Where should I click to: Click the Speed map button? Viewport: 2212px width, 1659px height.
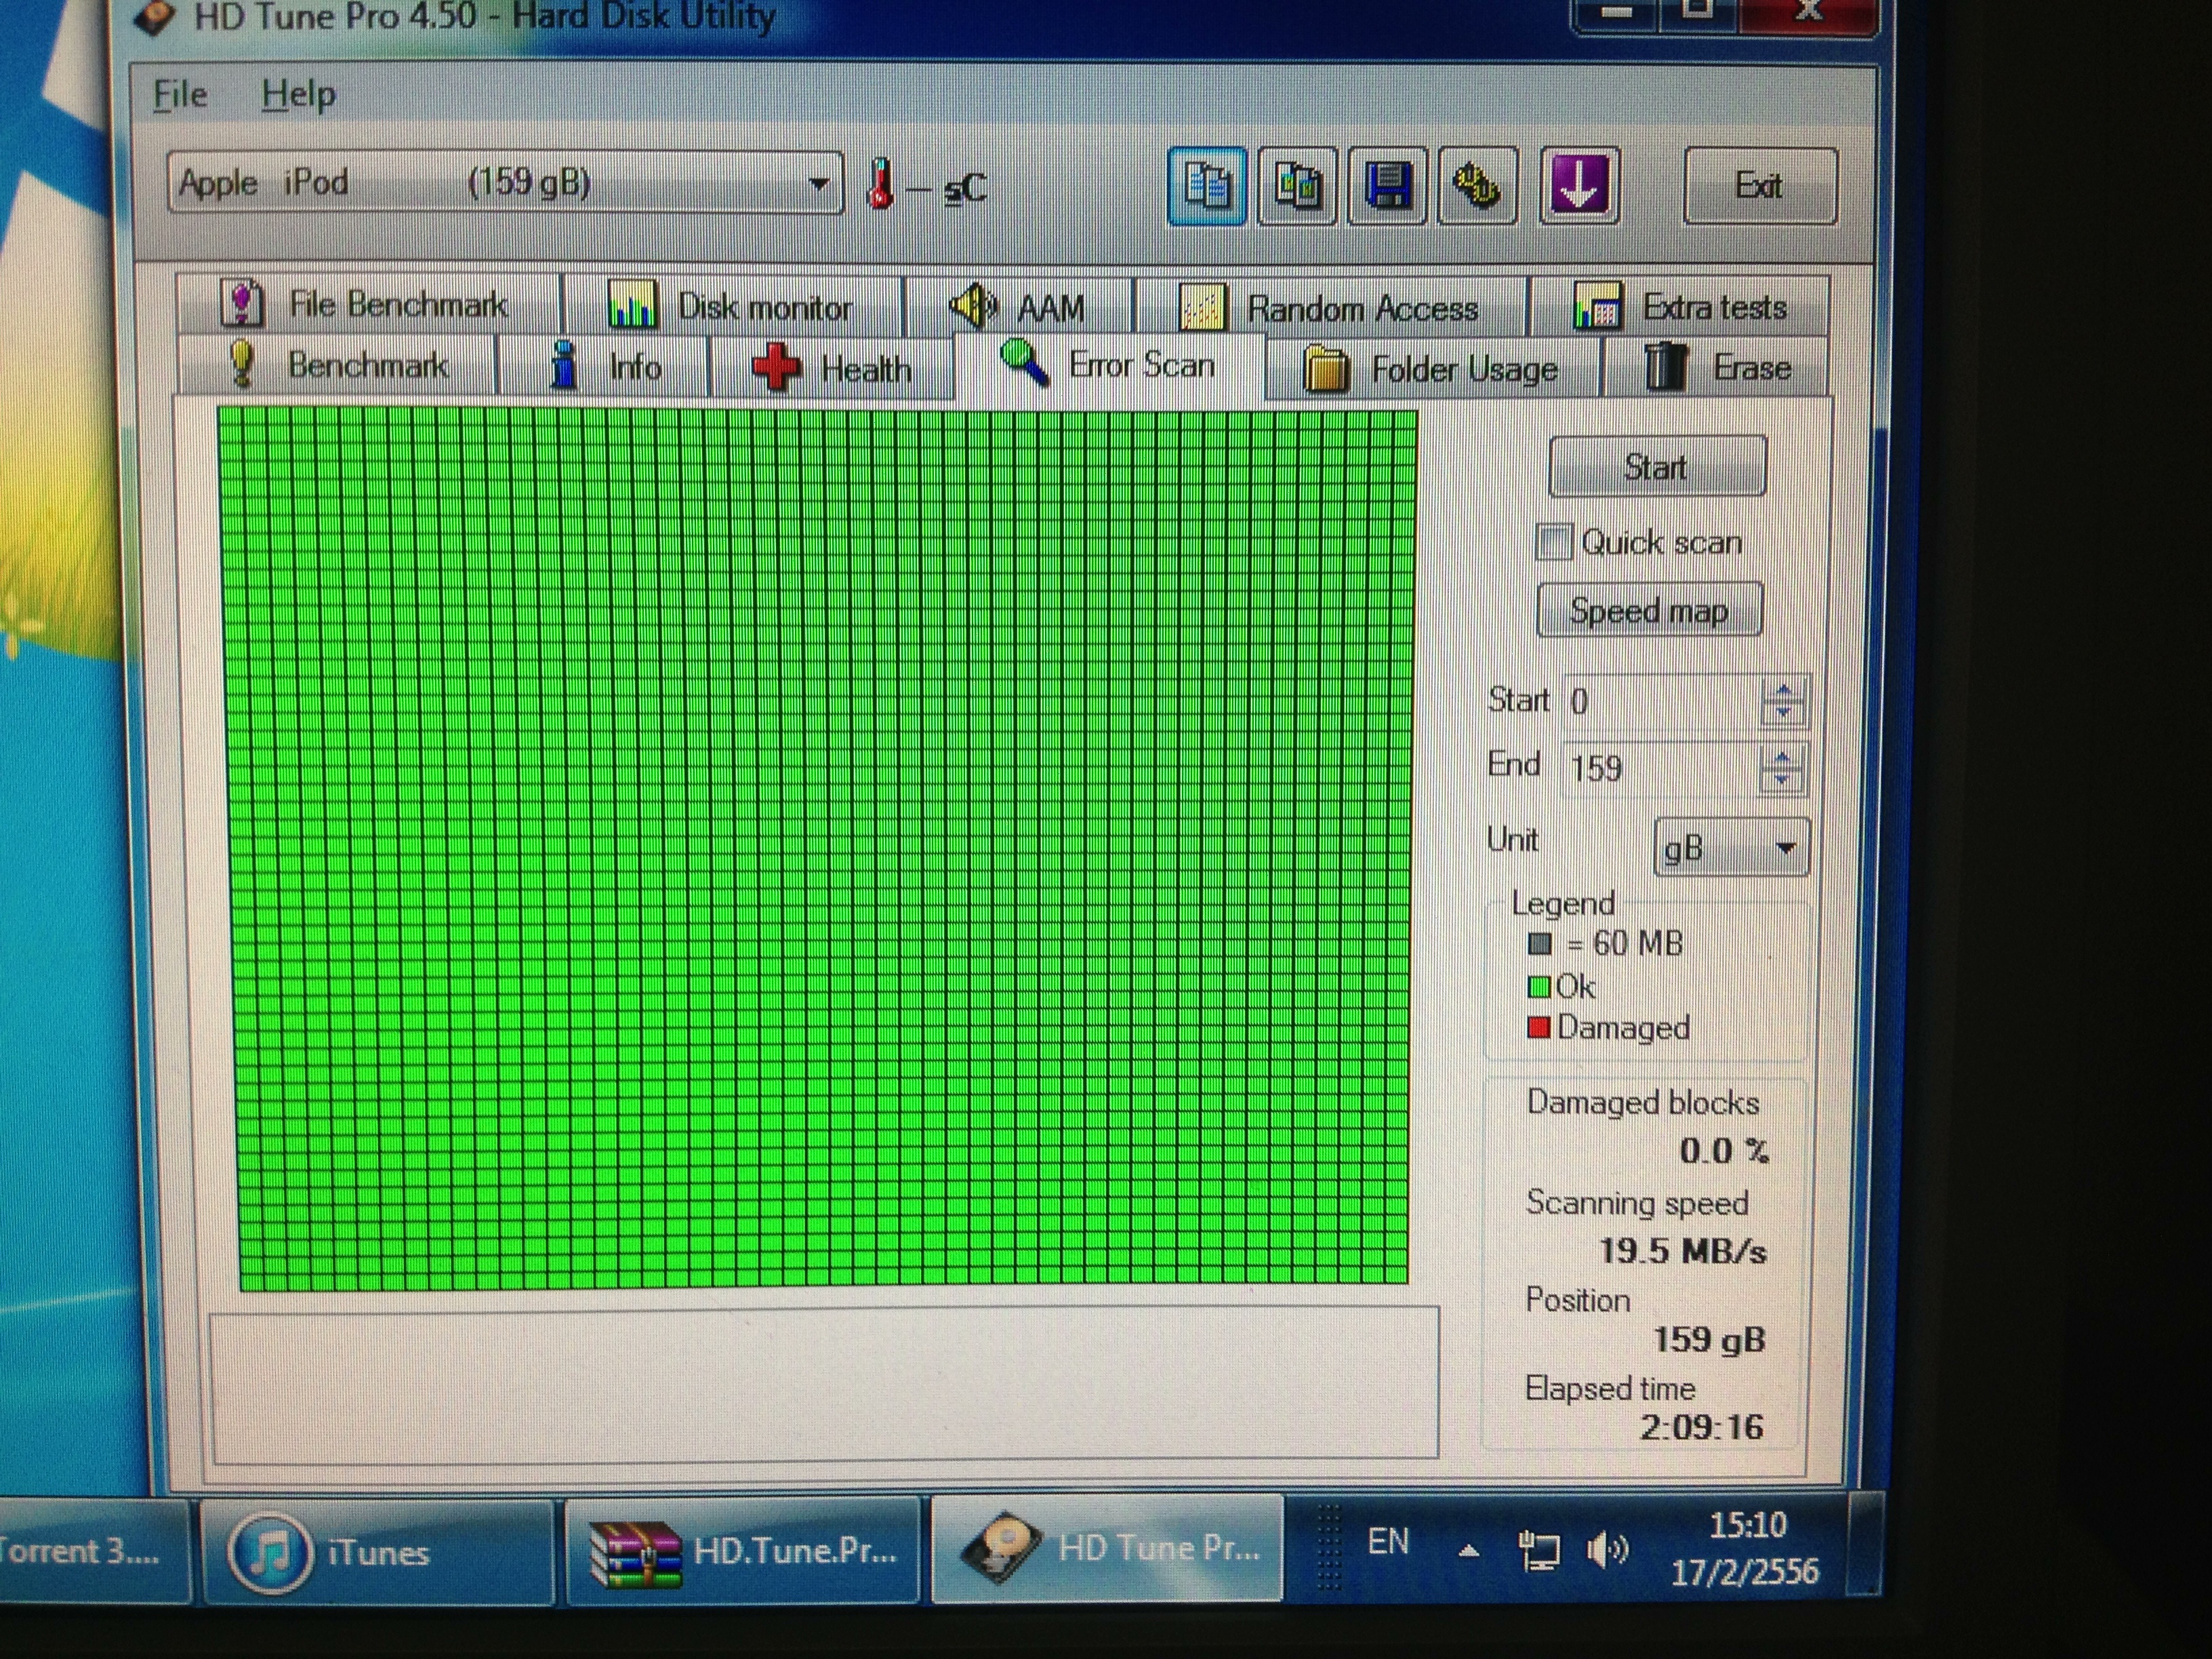pos(1648,611)
